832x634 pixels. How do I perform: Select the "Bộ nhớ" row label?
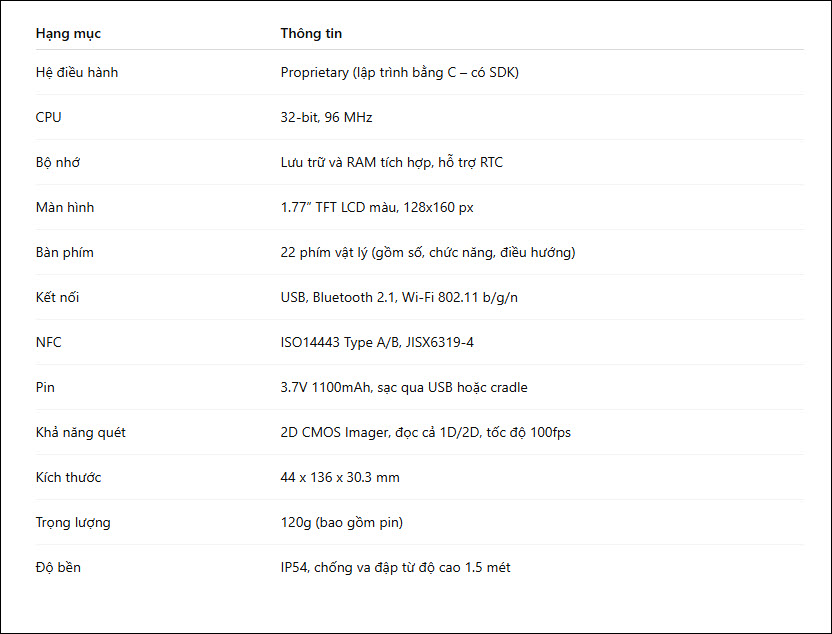click(x=58, y=162)
